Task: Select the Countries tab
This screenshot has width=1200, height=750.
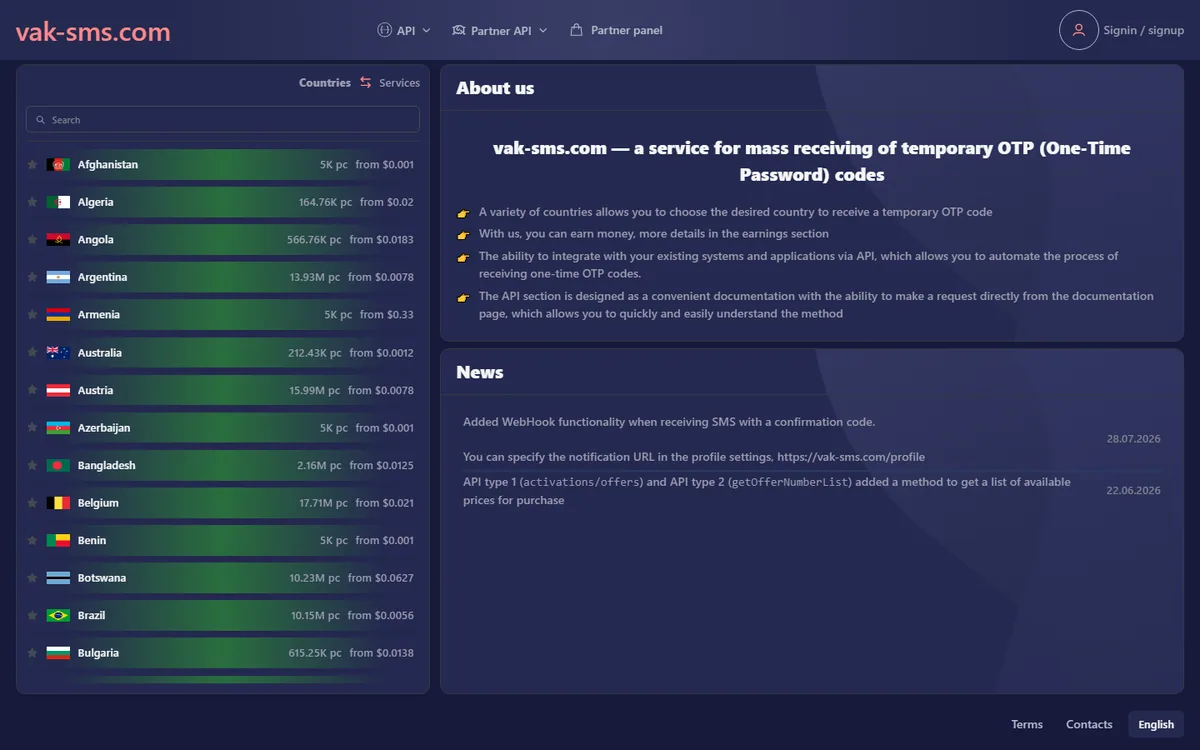Action: pyautogui.click(x=325, y=83)
